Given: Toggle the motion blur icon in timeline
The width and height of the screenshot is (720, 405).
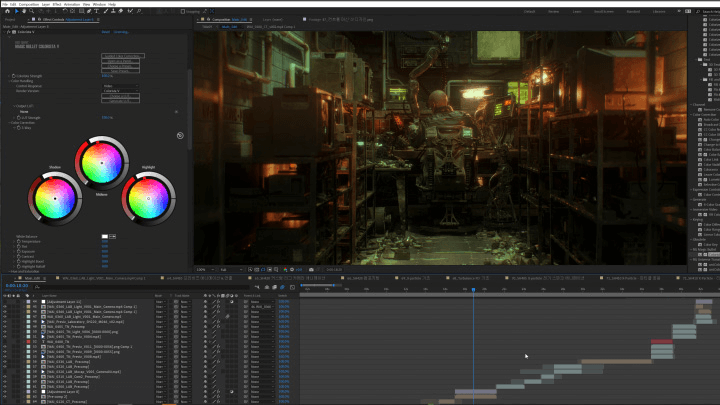Looking at the screenshot, I should coord(282,287).
